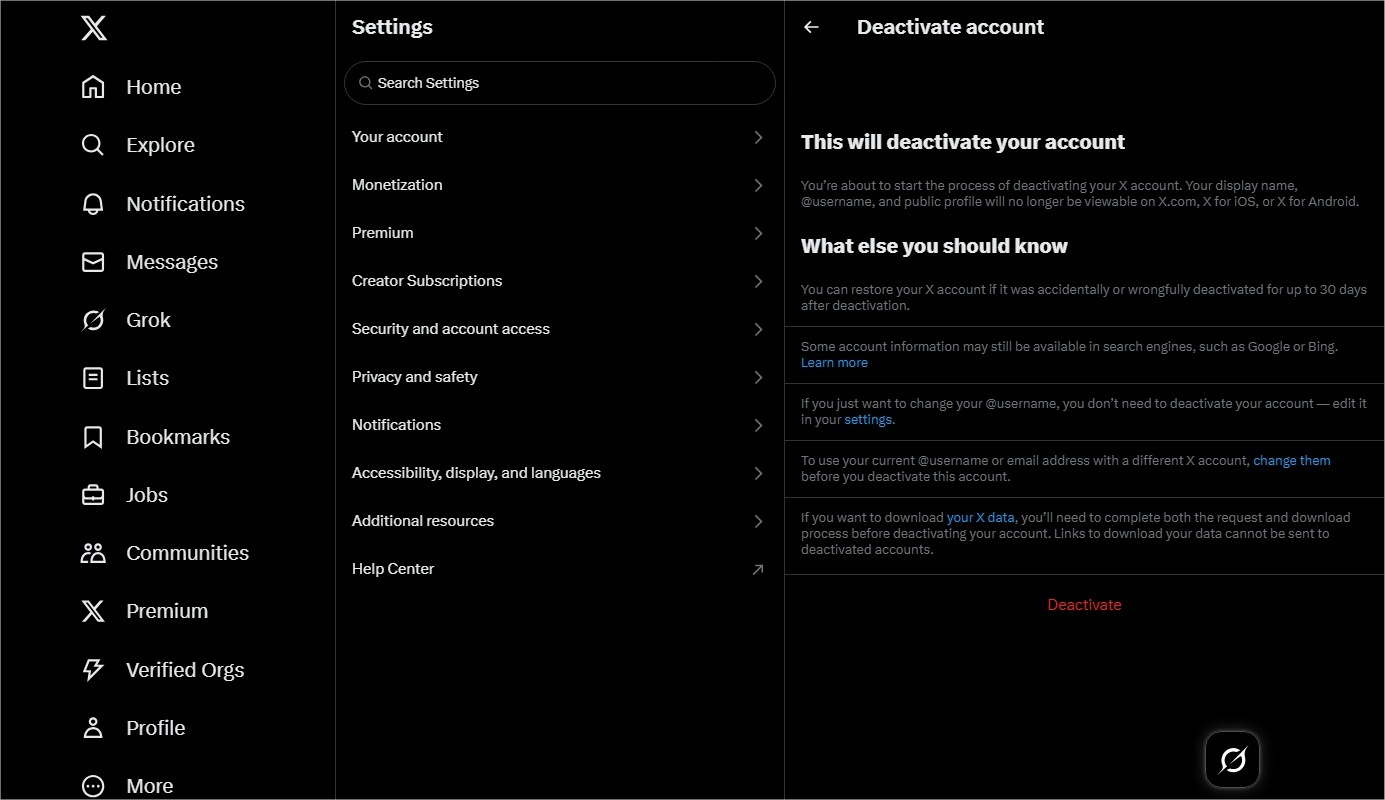Image resolution: width=1385 pixels, height=800 pixels.
Task: Click the Bookmarks icon
Action: click(x=93, y=437)
